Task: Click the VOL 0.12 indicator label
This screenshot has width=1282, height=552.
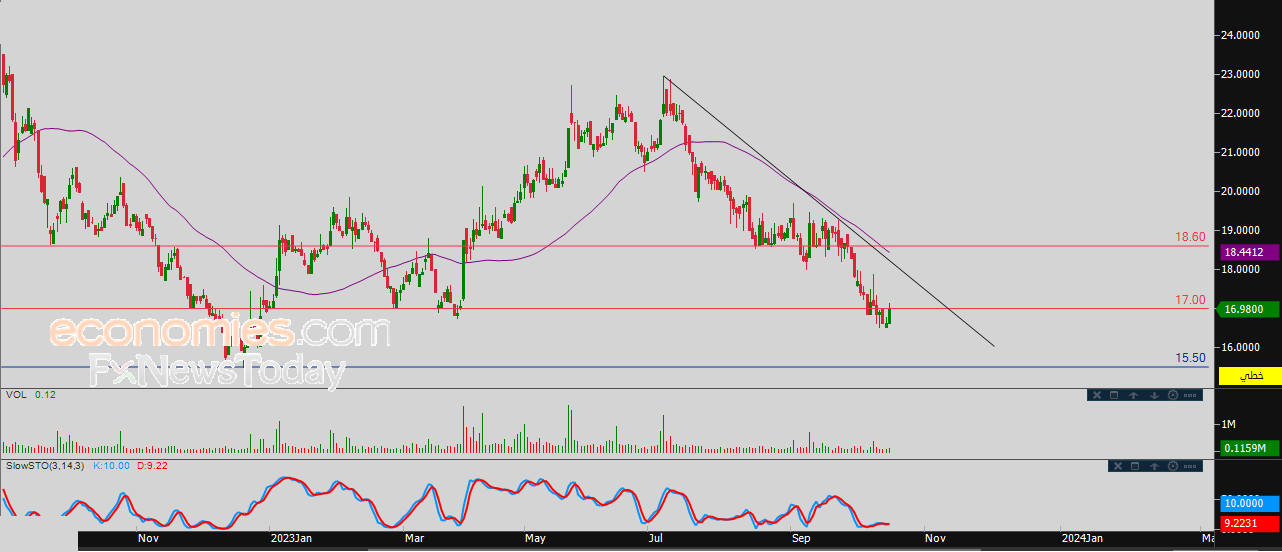Action: pyautogui.click(x=30, y=395)
